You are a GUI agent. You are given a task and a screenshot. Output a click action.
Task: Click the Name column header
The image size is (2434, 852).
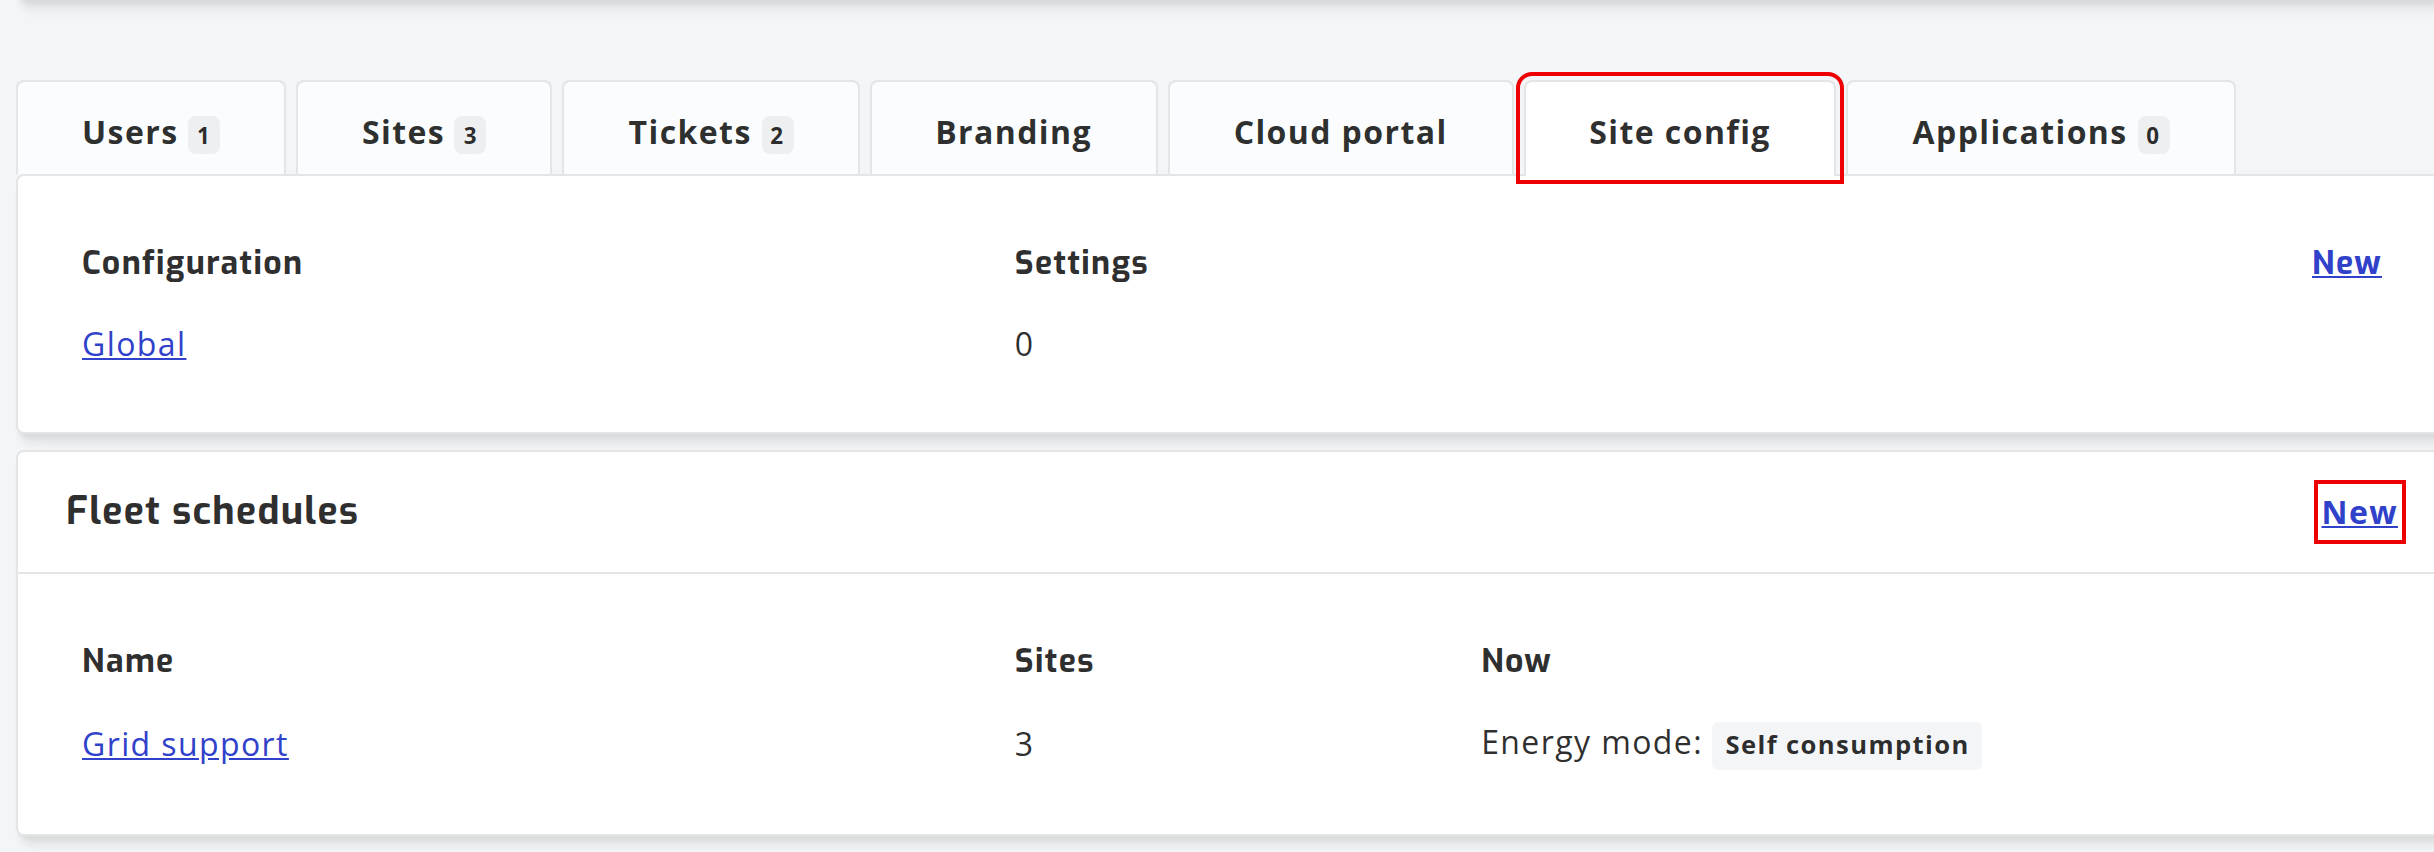click(128, 660)
